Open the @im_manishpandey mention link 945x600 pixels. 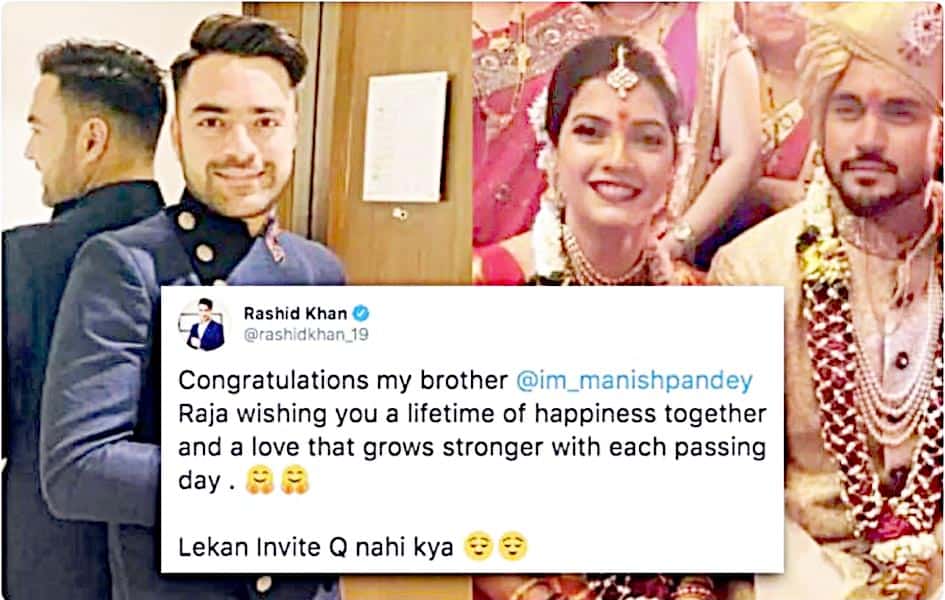[635, 381]
